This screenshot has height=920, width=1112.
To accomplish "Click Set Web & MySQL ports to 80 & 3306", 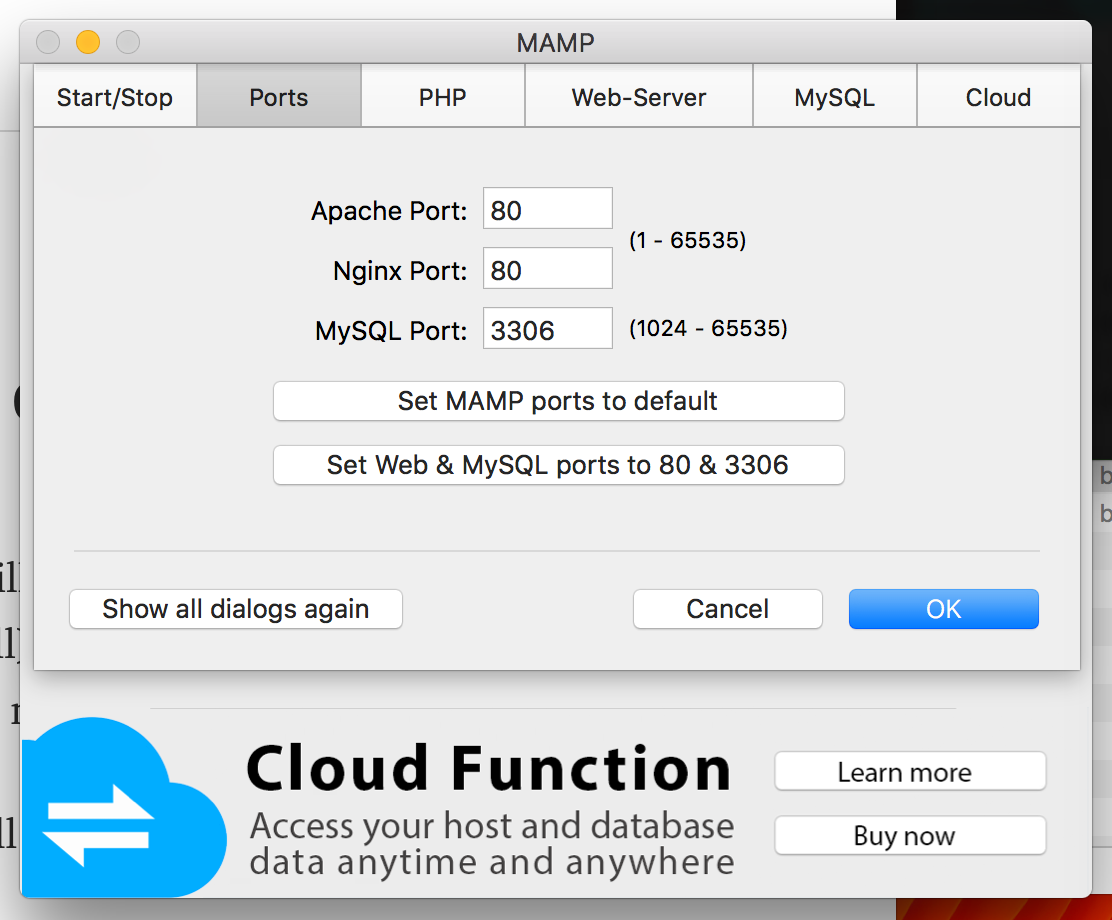I will (558, 465).
